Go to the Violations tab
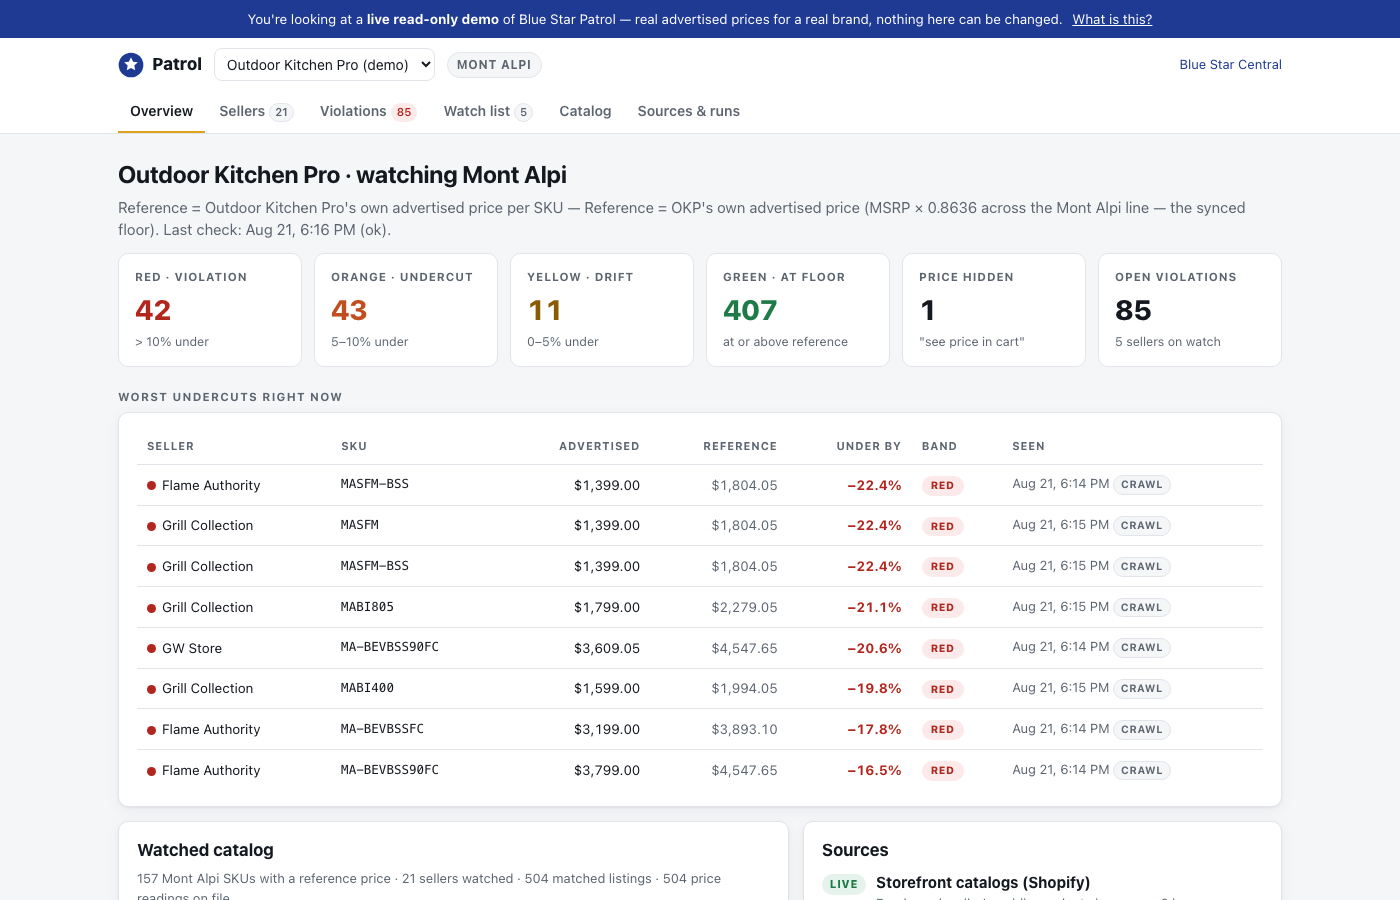The image size is (1400, 900). coord(368,111)
